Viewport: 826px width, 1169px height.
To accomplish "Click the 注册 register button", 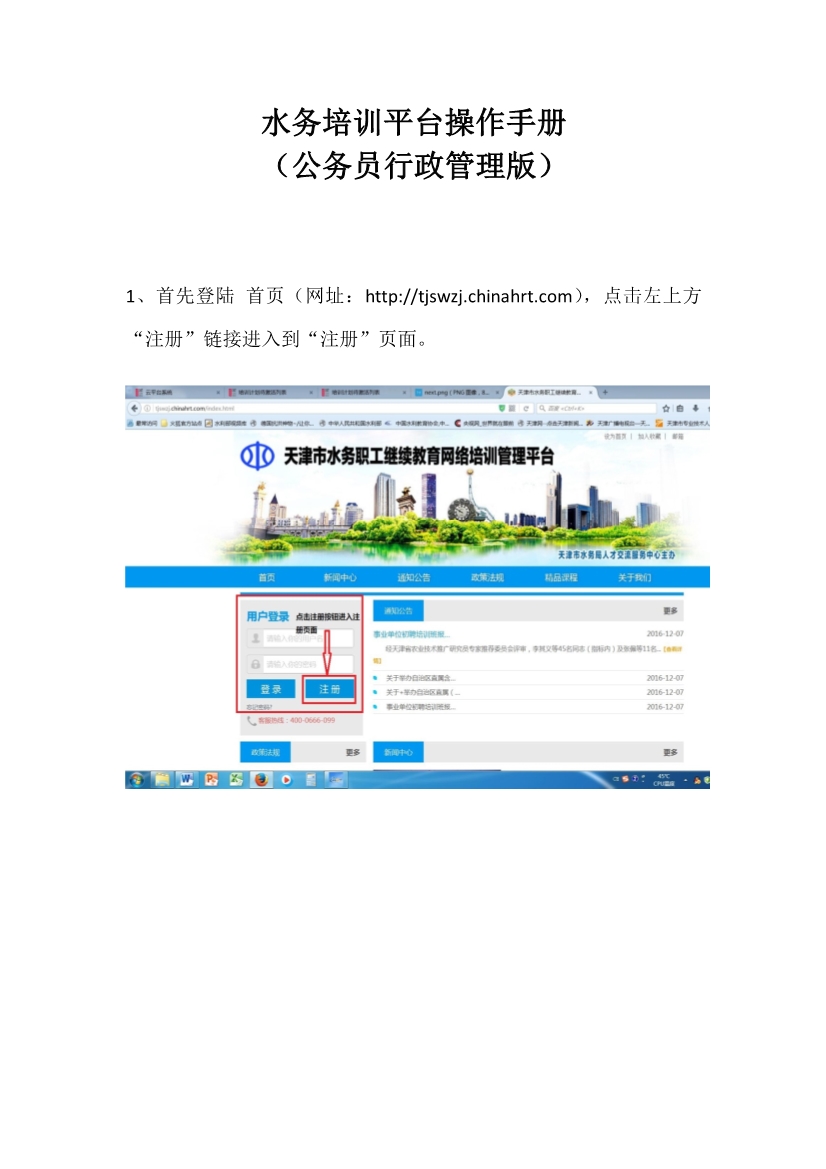I will click(329, 689).
